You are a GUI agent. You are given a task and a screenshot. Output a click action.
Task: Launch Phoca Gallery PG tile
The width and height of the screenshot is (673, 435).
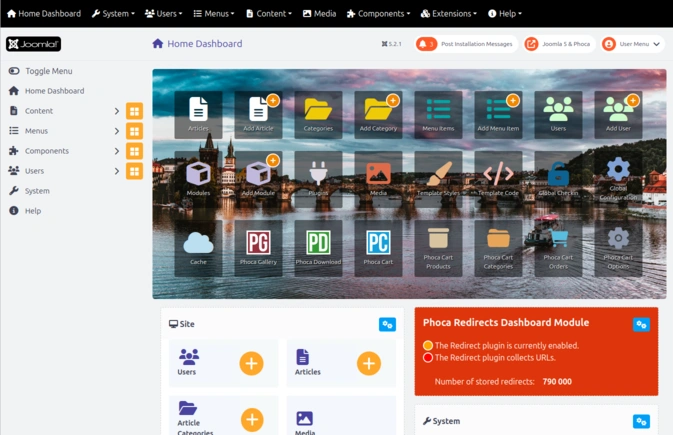258,248
